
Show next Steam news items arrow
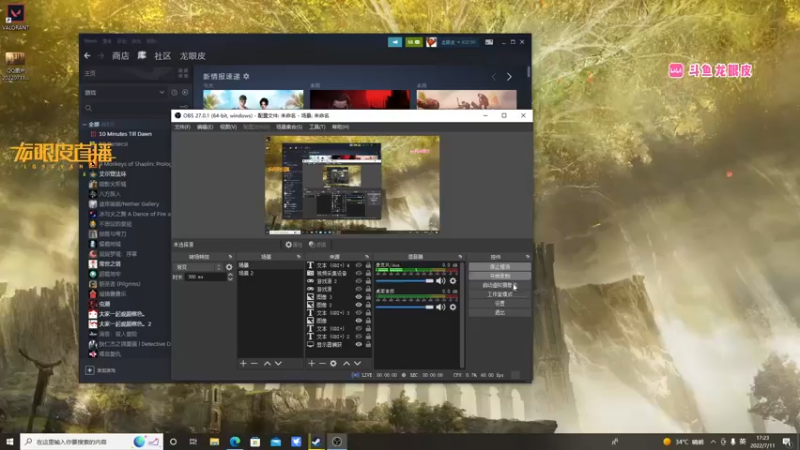pyautogui.click(x=509, y=77)
